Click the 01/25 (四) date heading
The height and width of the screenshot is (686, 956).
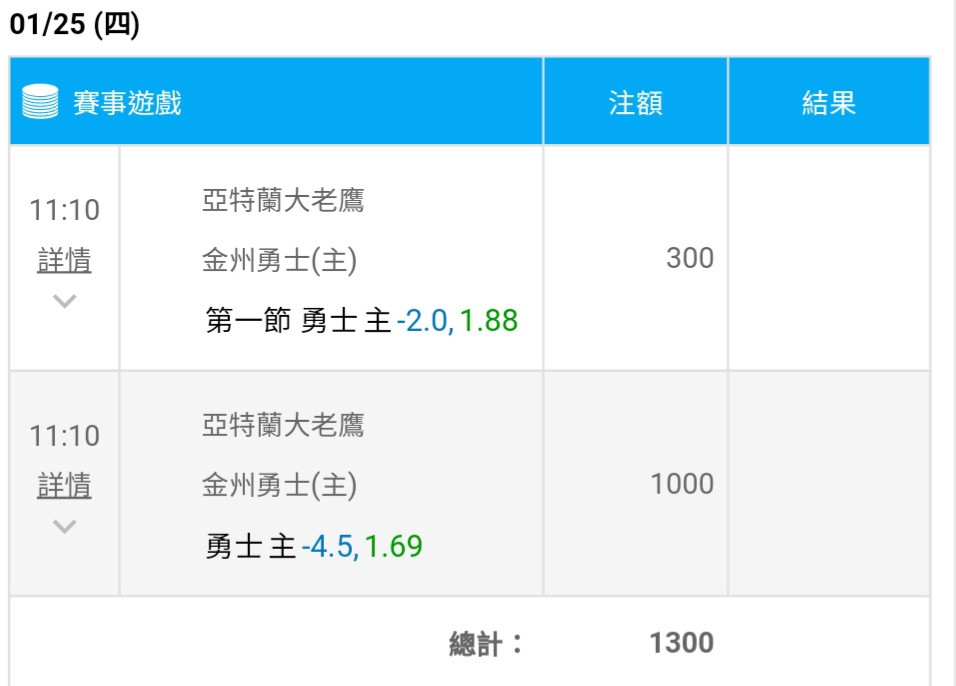tap(74, 24)
